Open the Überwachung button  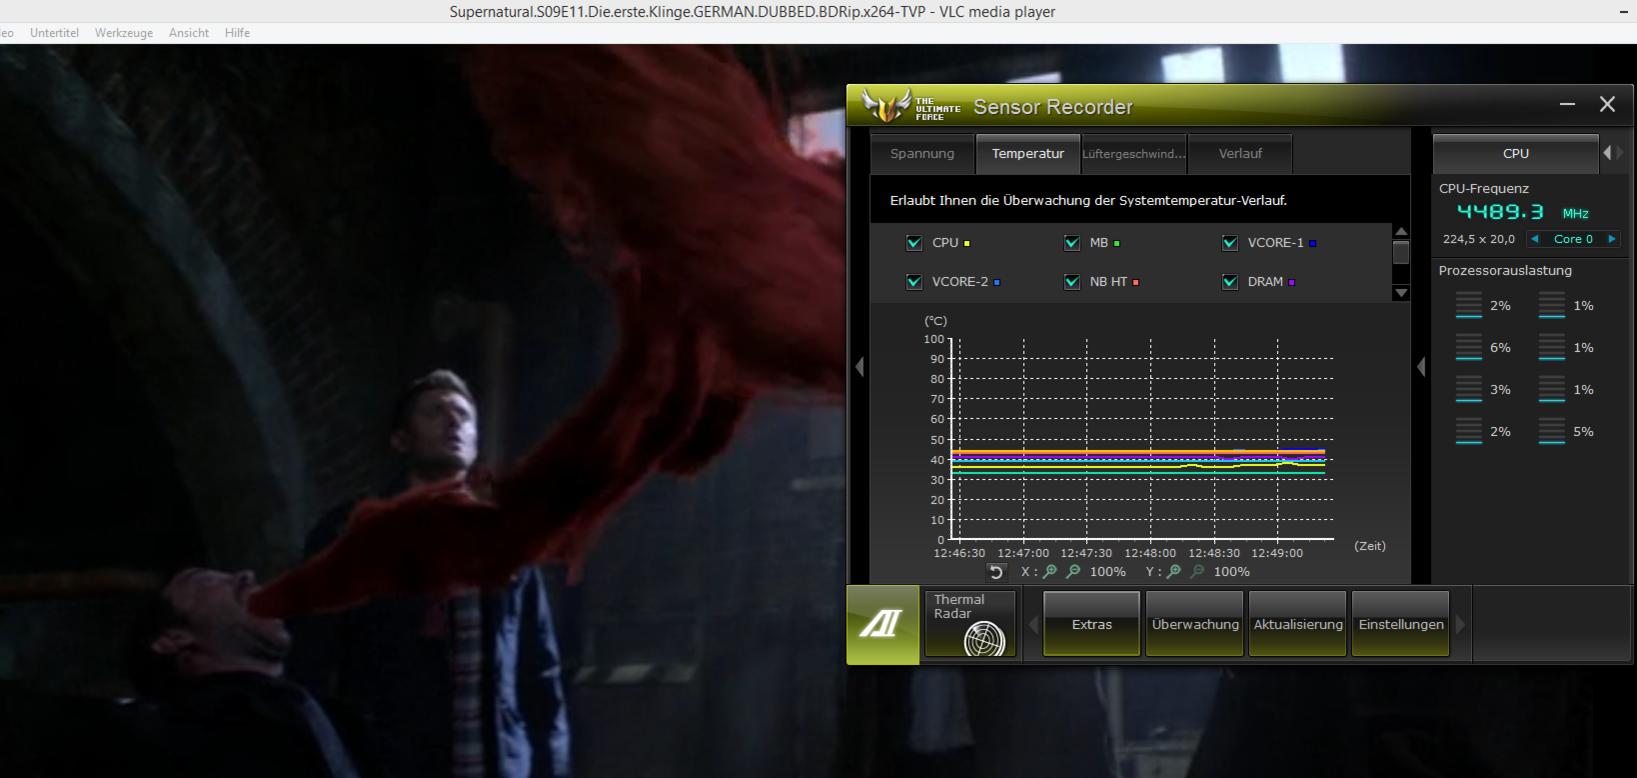pyautogui.click(x=1195, y=624)
